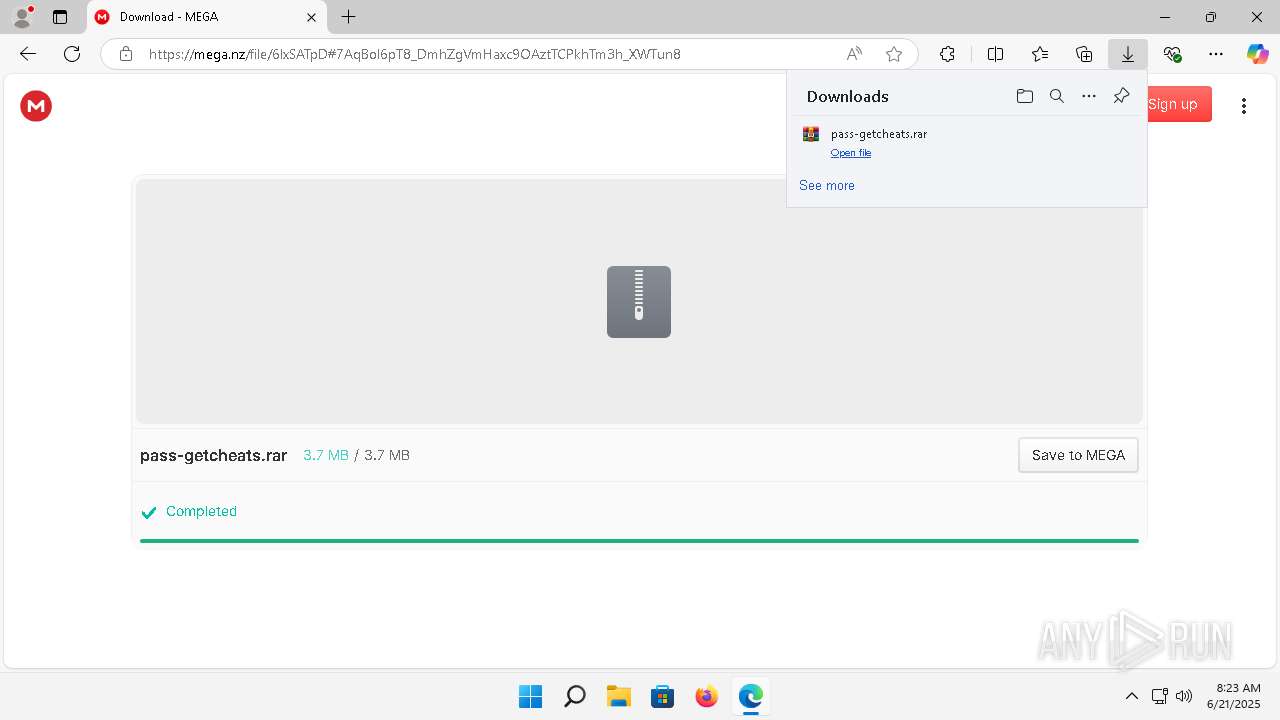Go back to the previous page
This screenshot has height=720, width=1280.
(x=28, y=54)
